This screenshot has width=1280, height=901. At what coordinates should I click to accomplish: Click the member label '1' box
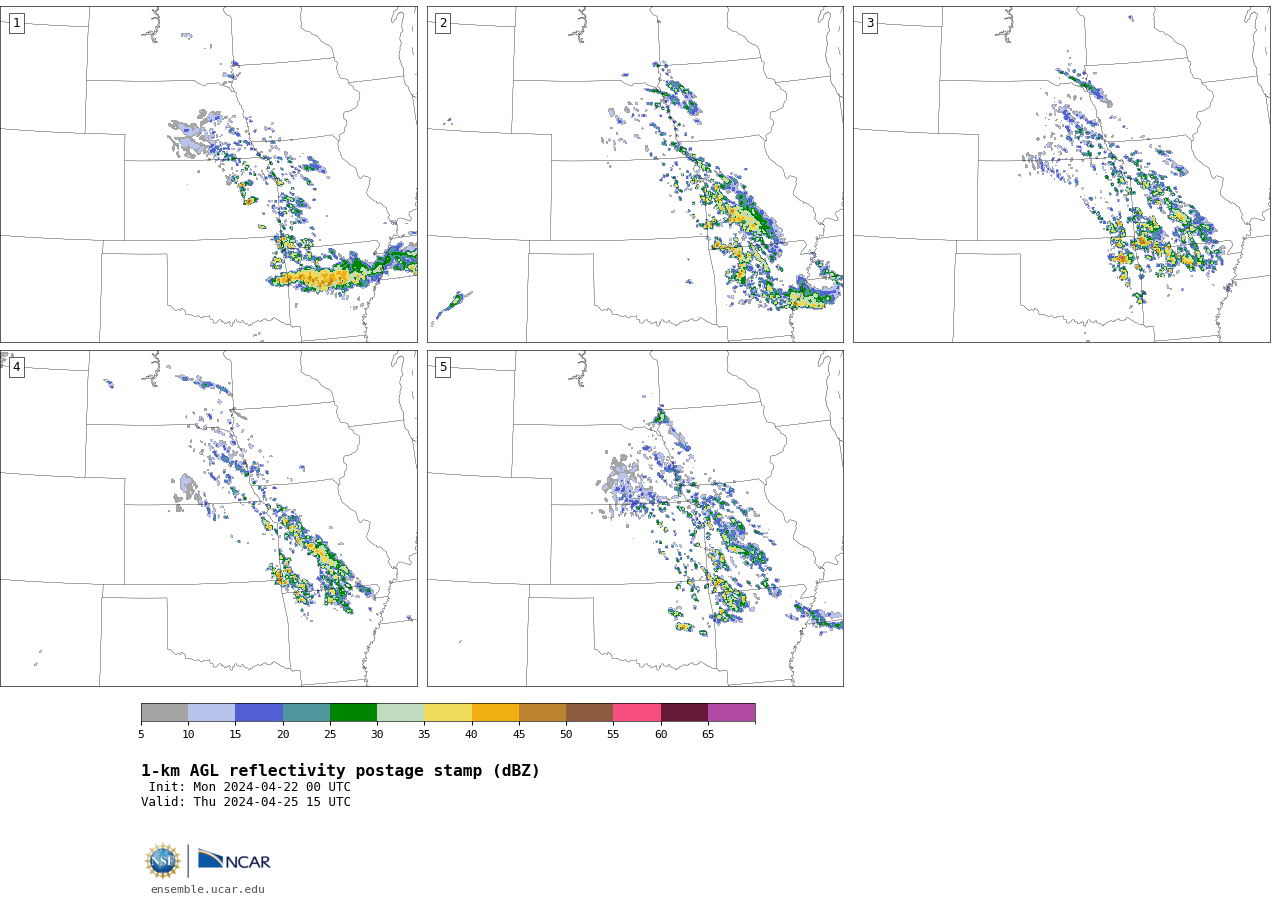pyautogui.click(x=16, y=23)
